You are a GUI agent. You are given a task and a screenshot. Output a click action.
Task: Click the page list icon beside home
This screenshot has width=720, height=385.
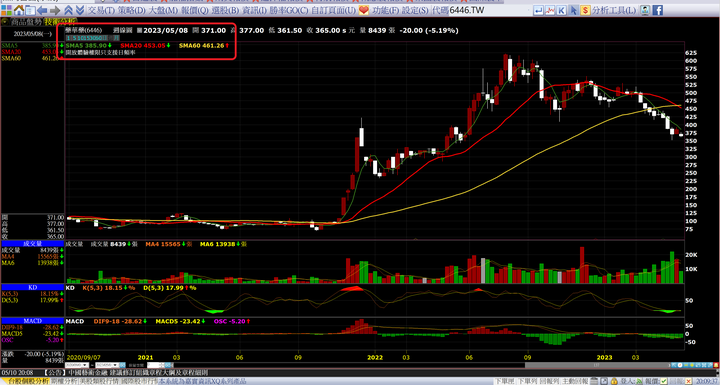(30, 10)
